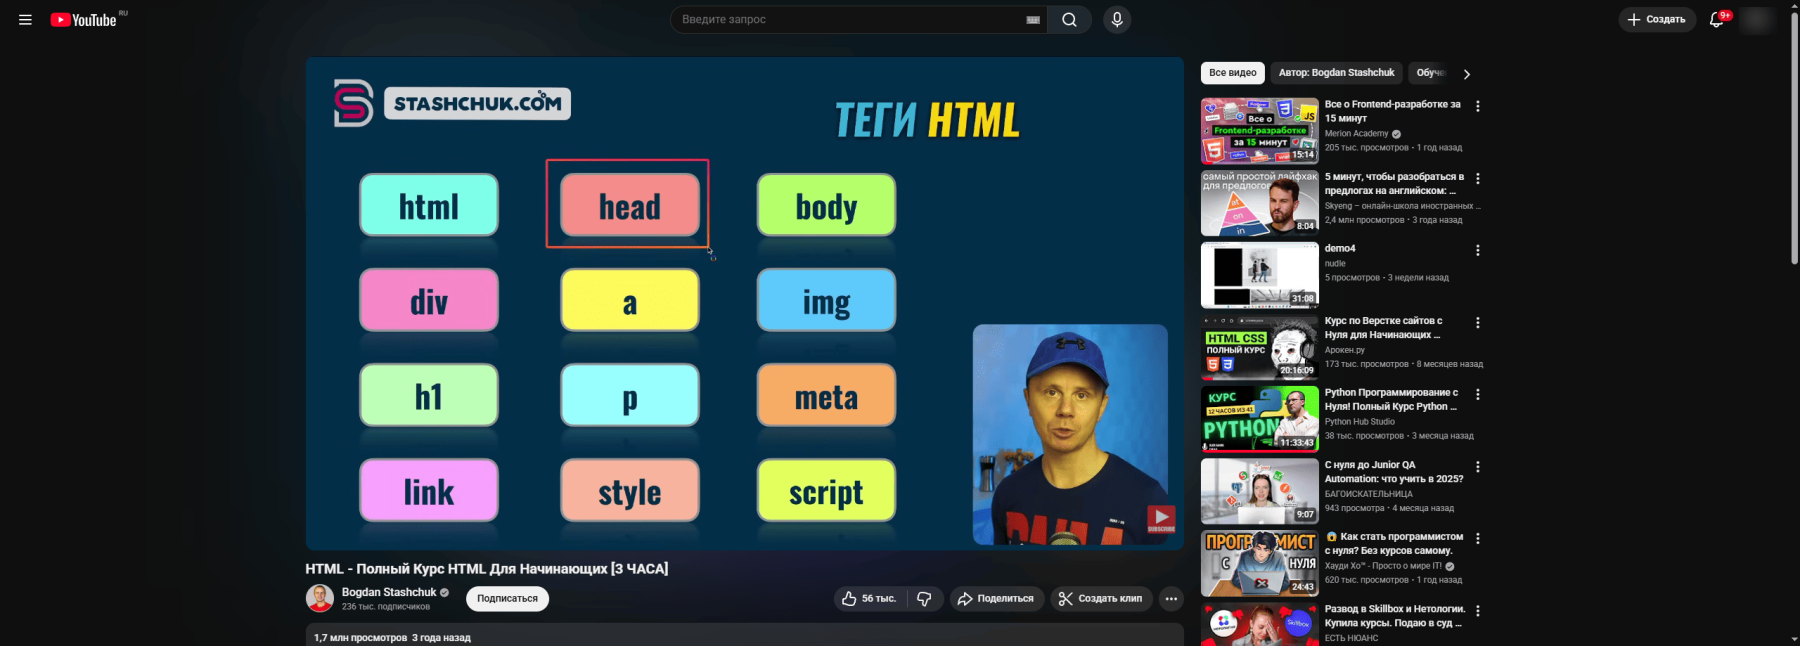1800x646 pixels.
Task: Dislike the video with thumbs down
Action: (924, 599)
